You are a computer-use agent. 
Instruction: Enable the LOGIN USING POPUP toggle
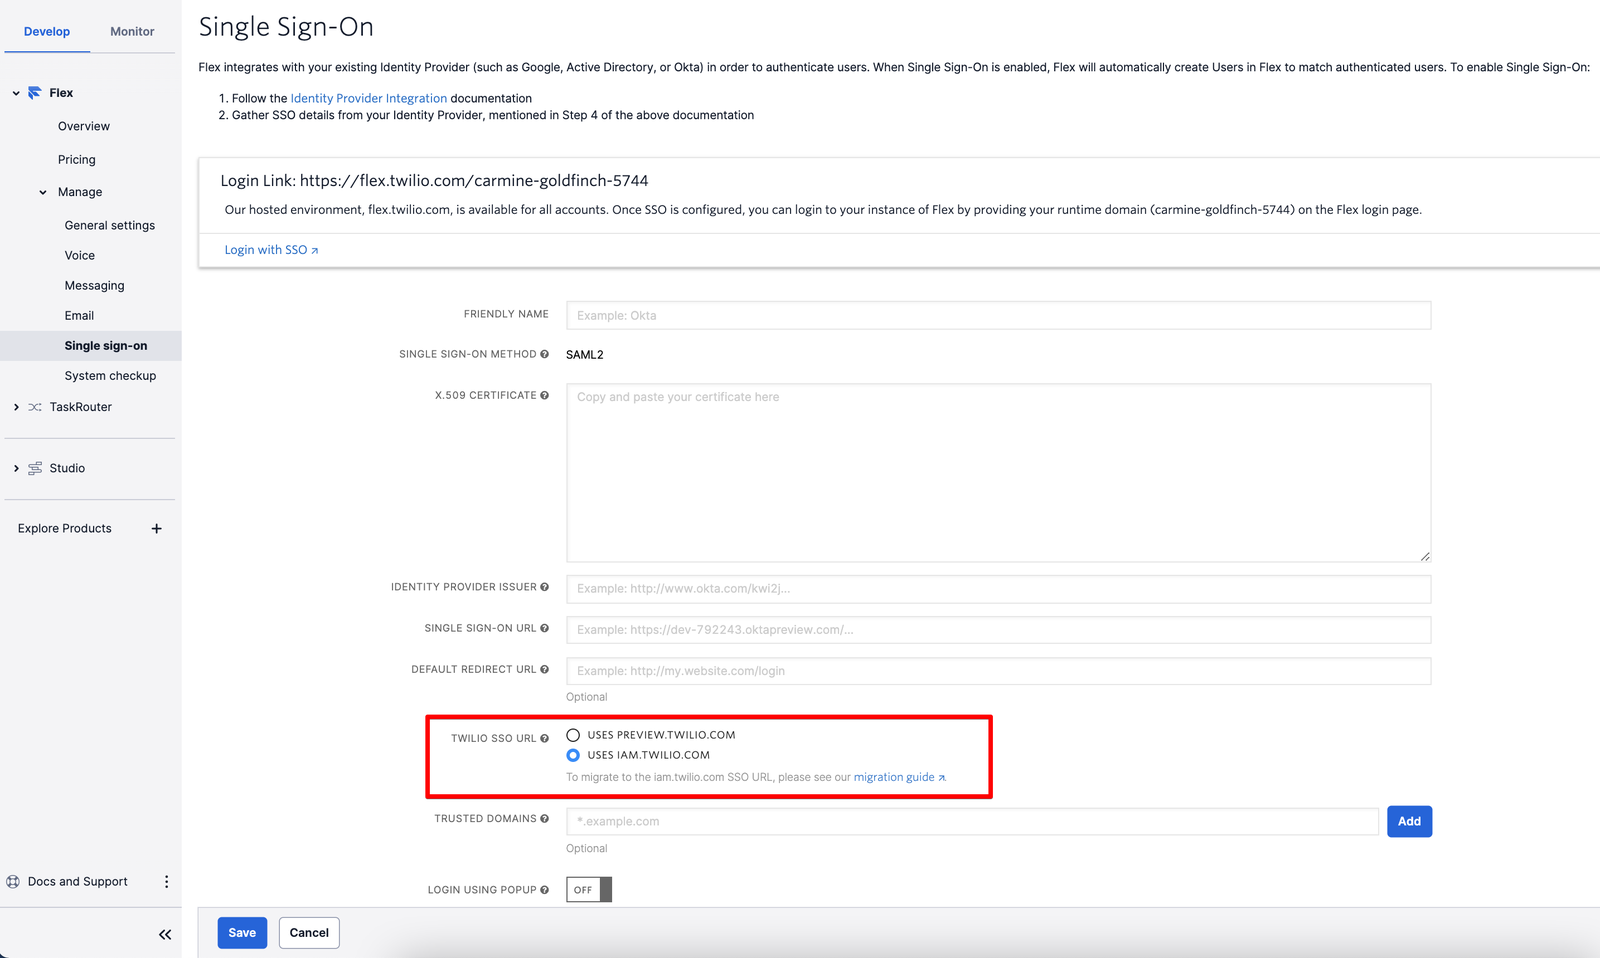pyautogui.click(x=588, y=889)
